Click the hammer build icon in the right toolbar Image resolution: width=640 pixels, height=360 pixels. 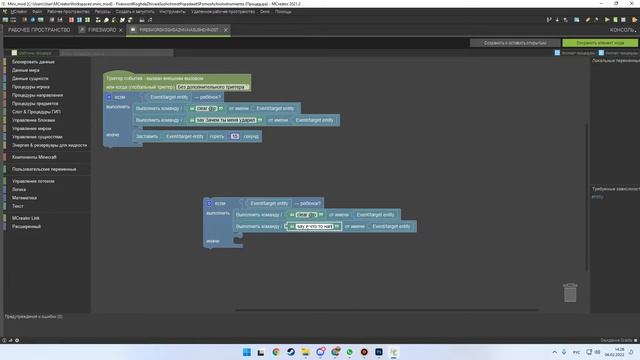coord(596,20)
